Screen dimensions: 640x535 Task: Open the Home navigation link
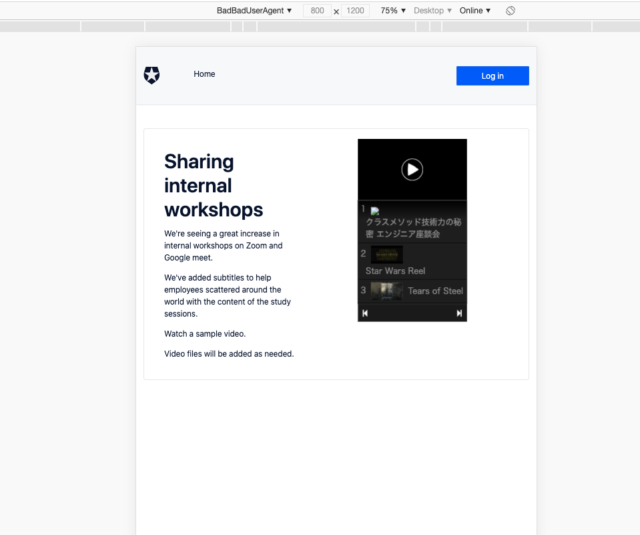click(204, 74)
